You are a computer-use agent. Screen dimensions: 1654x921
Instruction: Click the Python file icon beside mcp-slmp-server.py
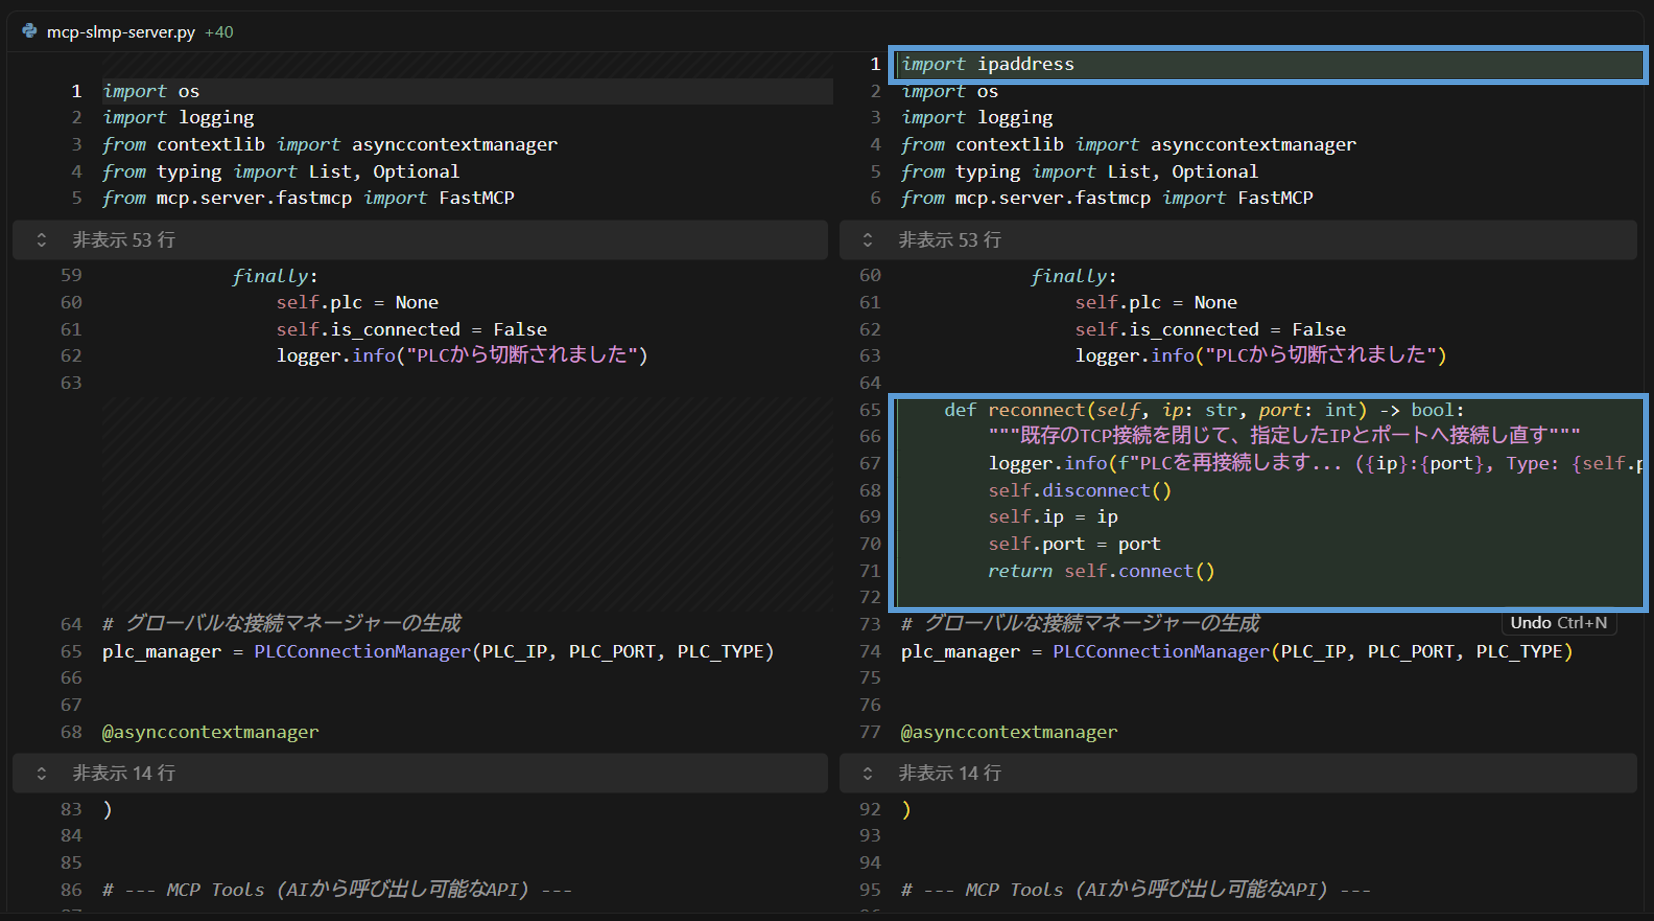pyautogui.click(x=29, y=31)
